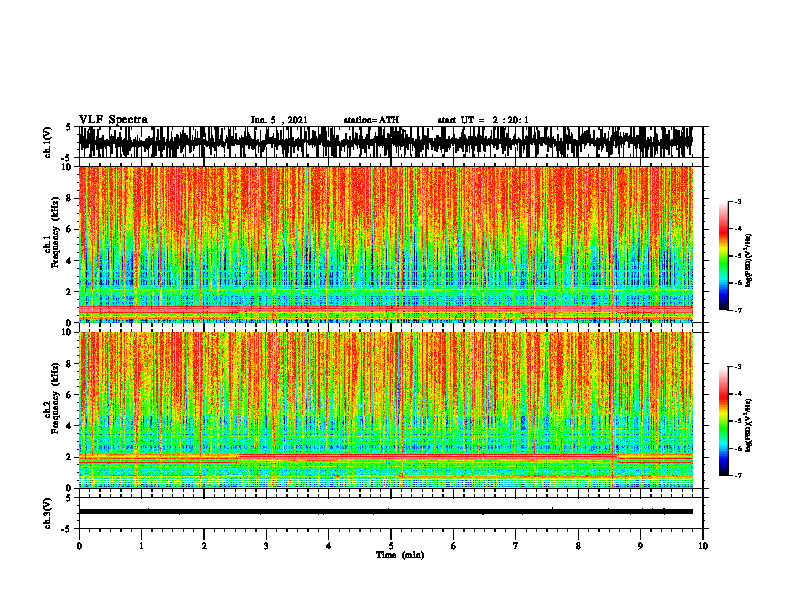Viewport: 792px width, 612px height.
Task: Click the "8" tick on time axis
Action: (578, 546)
